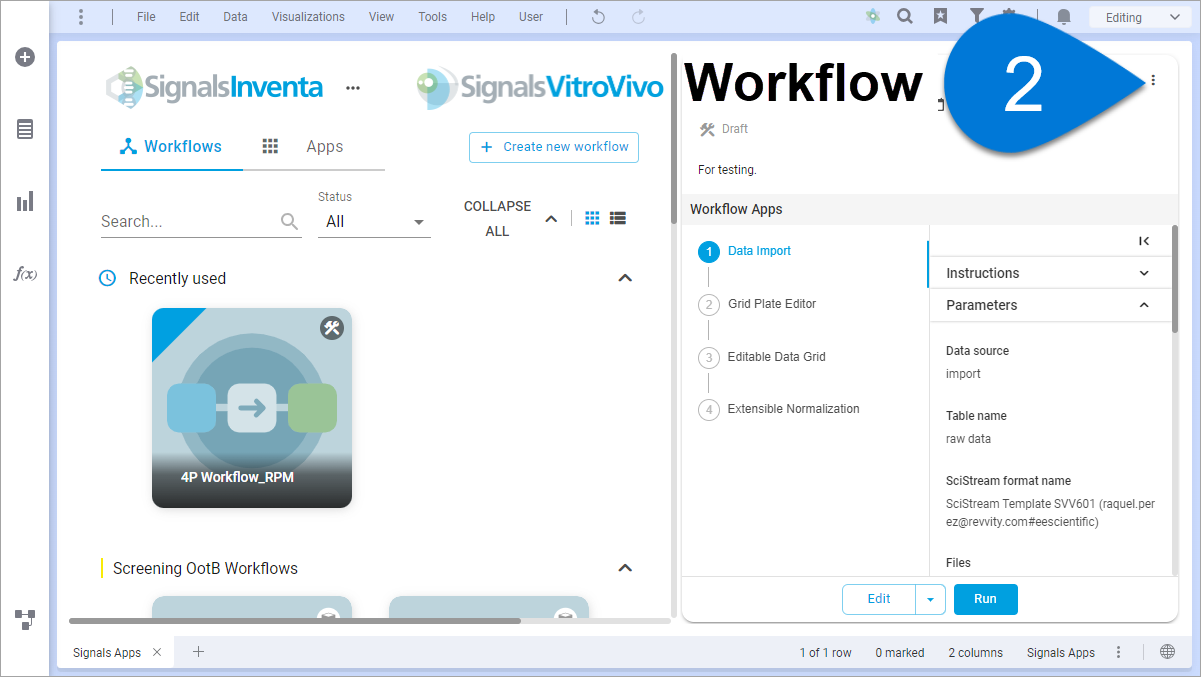Screen dimensions: 1201x677
Task: Open the Status All dropdown
Action: (x=374, y=222)
